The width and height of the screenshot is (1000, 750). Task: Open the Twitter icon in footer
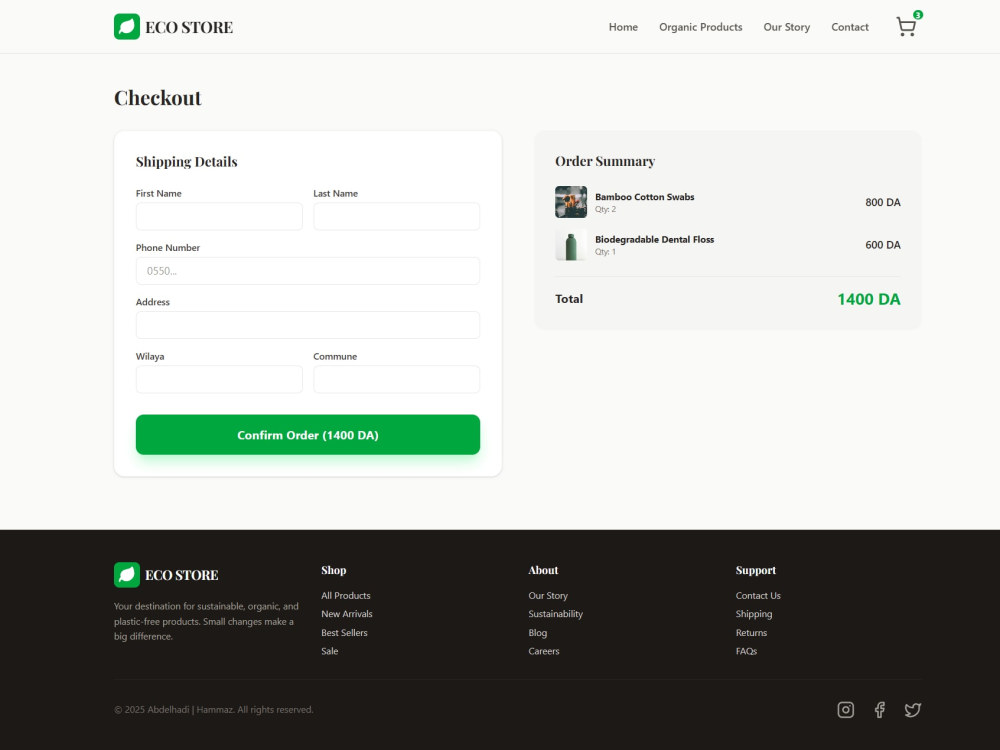pyautogui.click(x=913, y=710)
